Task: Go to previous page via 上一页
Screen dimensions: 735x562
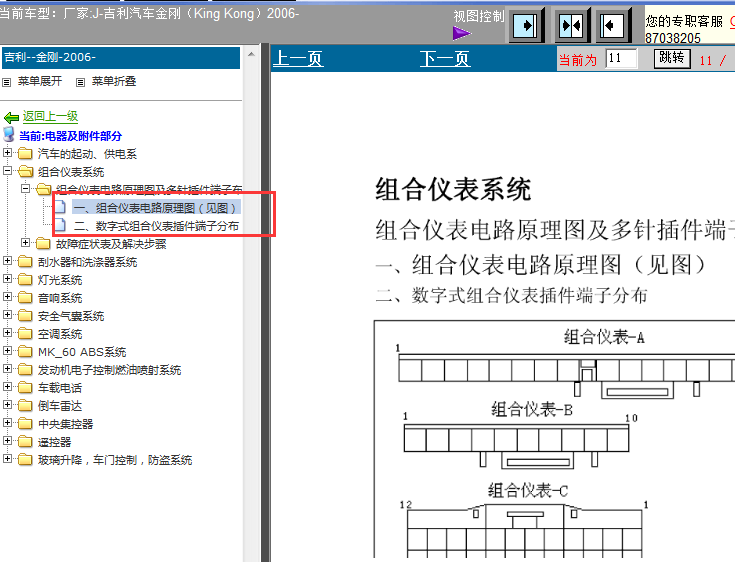Action: tap(298, 59)
